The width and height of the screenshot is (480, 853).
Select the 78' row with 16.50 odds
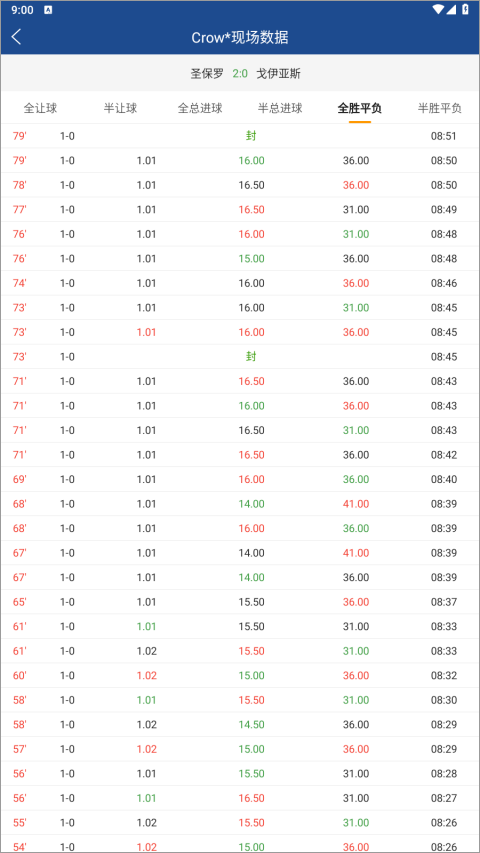tap(240, 185)
